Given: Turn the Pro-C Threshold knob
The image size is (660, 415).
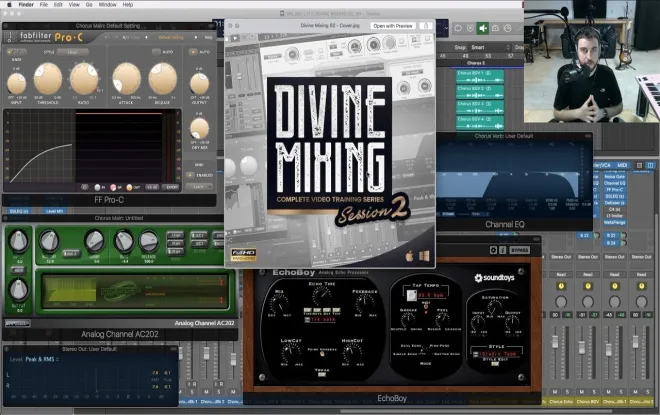Looking at the screenshot, I should pos(48,78).
